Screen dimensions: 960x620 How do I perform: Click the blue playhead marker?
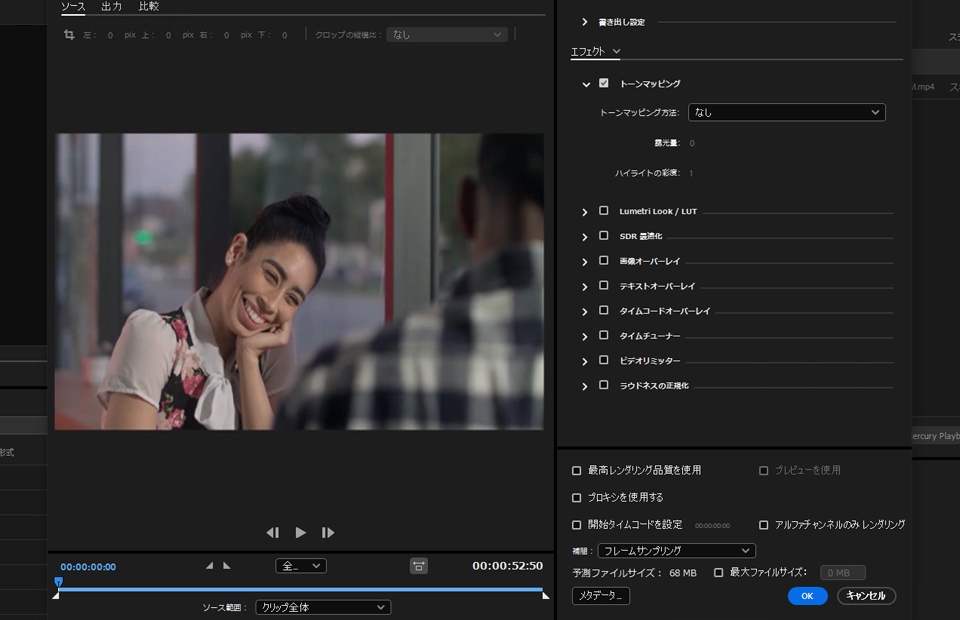tap(58, 581)
